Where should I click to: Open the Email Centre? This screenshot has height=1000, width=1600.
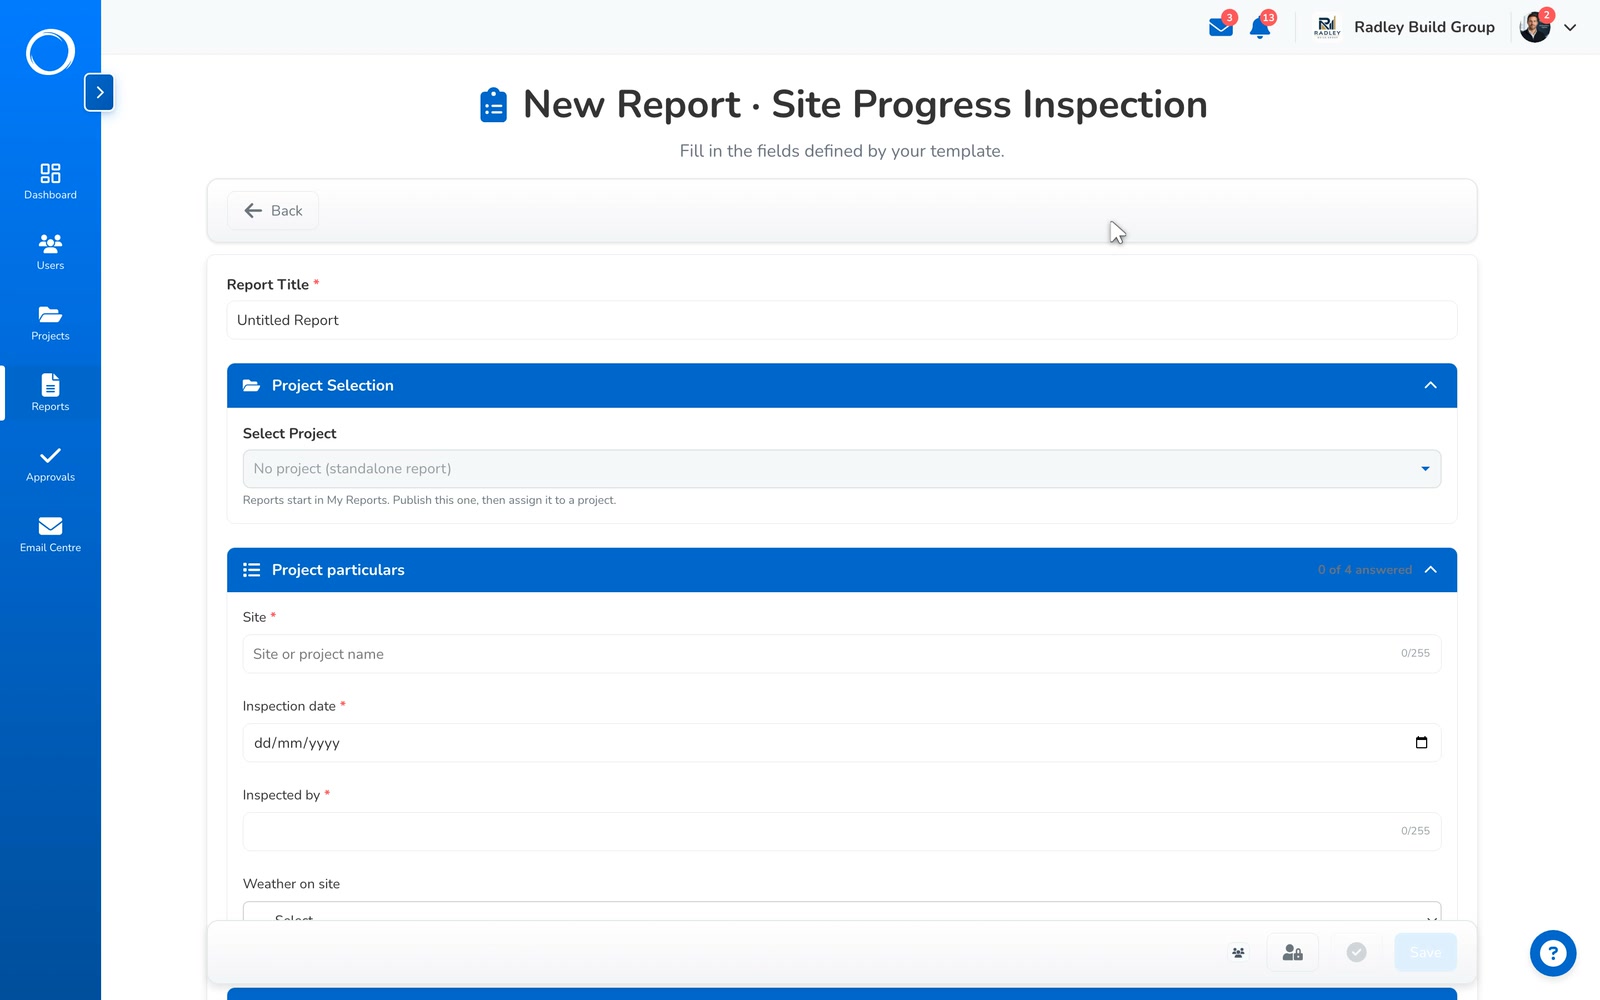[50, 534]
